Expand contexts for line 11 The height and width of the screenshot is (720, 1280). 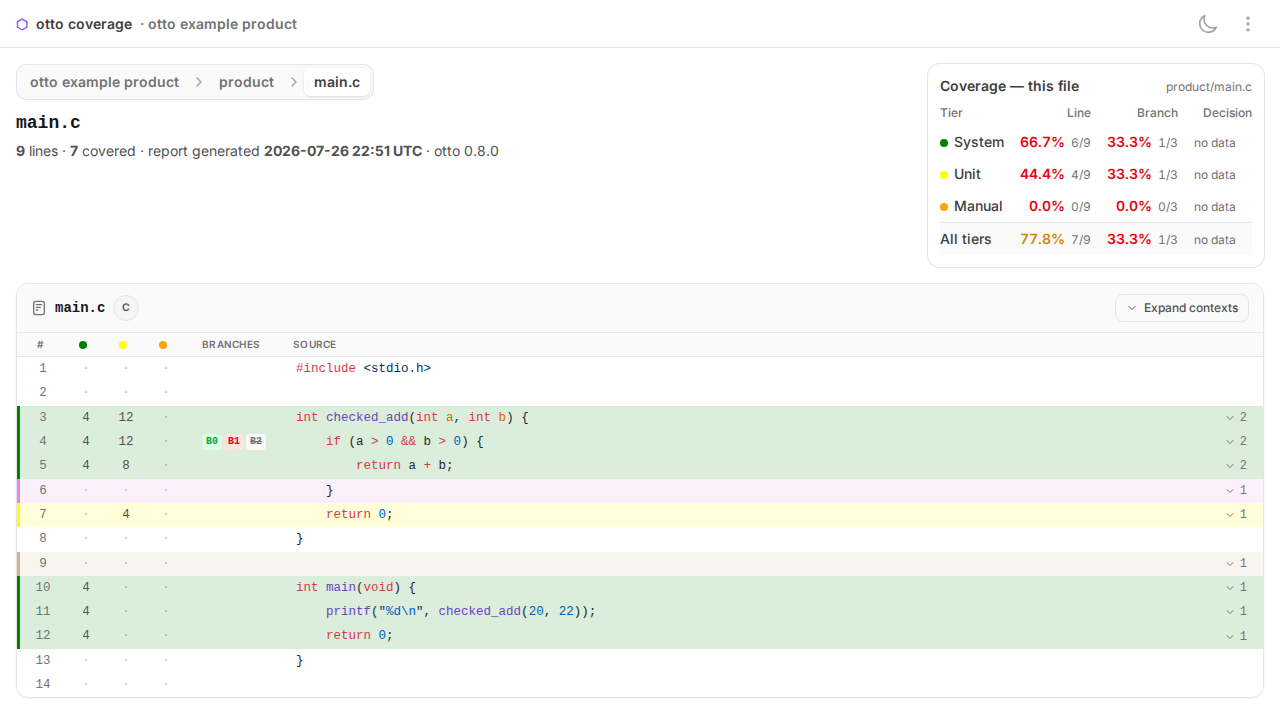[x=1237, y=611]
